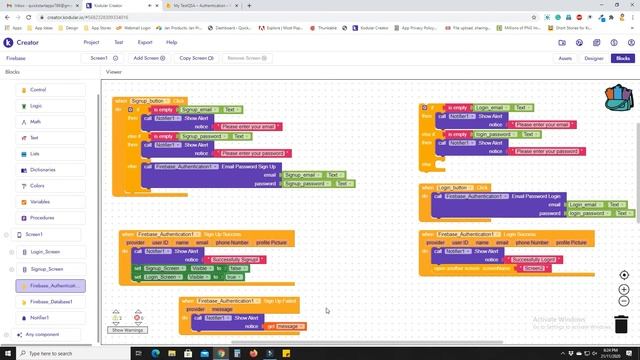Open the Windows Start menu
Viewport: 640px width, 360px height.
click(7, 353)
